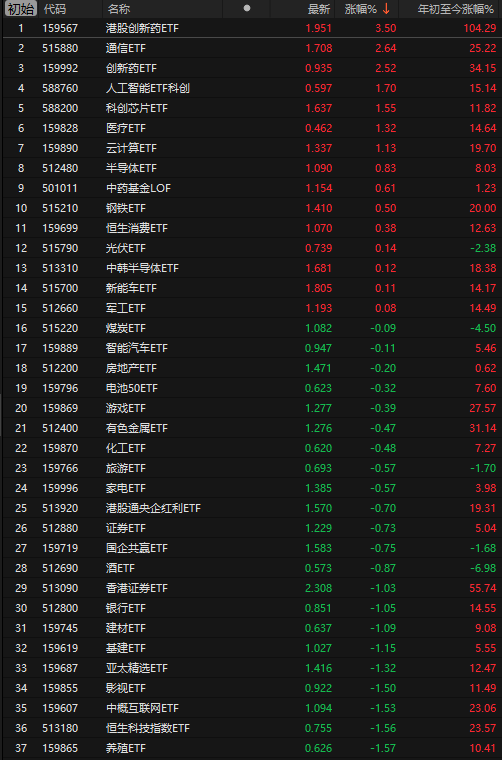Click the 恒生科技指数ETF name
502x760 pixels.
point(148,728)
